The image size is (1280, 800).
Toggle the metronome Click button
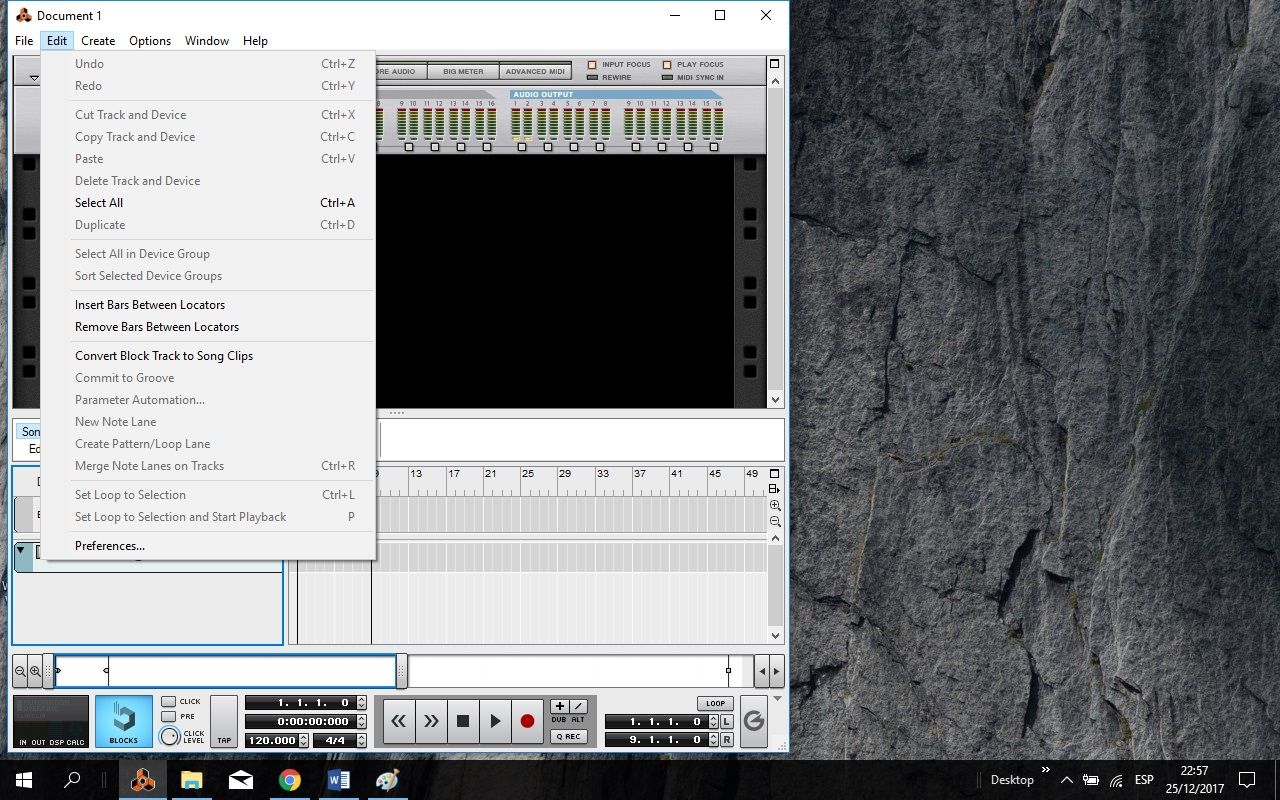pos(168,702)
